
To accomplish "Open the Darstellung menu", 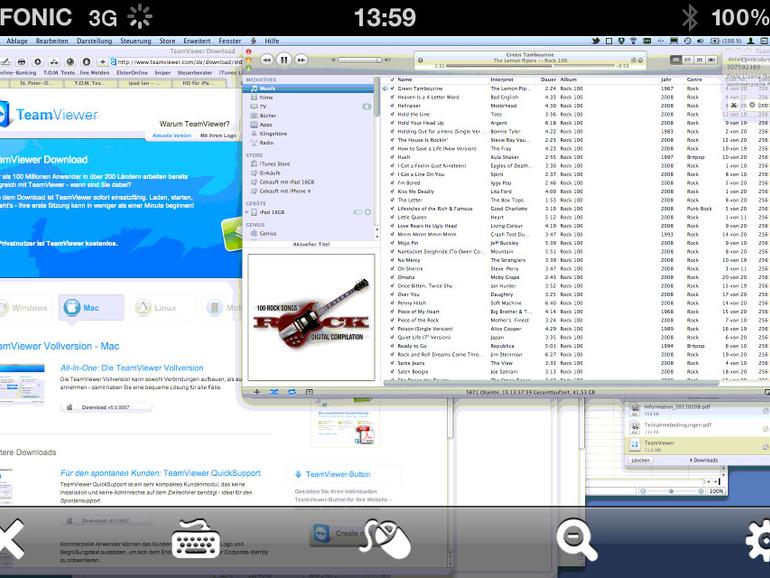I will (94, 41).
